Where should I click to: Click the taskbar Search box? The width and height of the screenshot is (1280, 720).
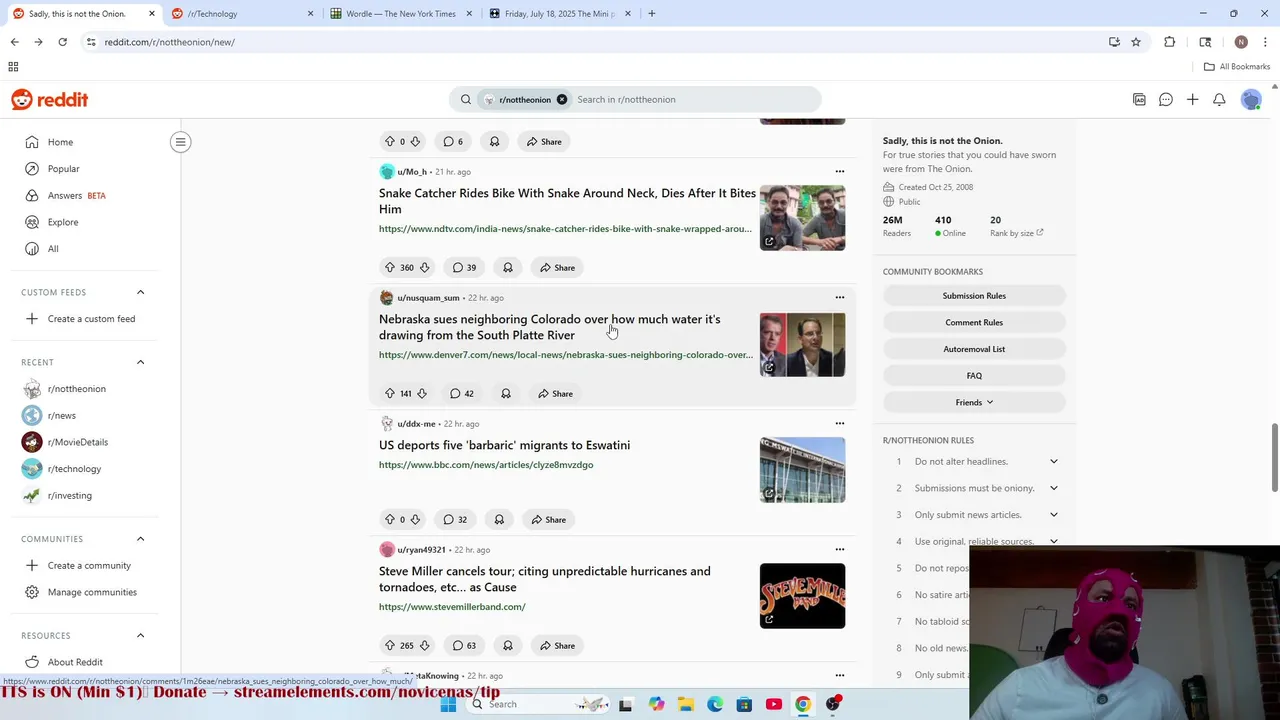(540, 704)
